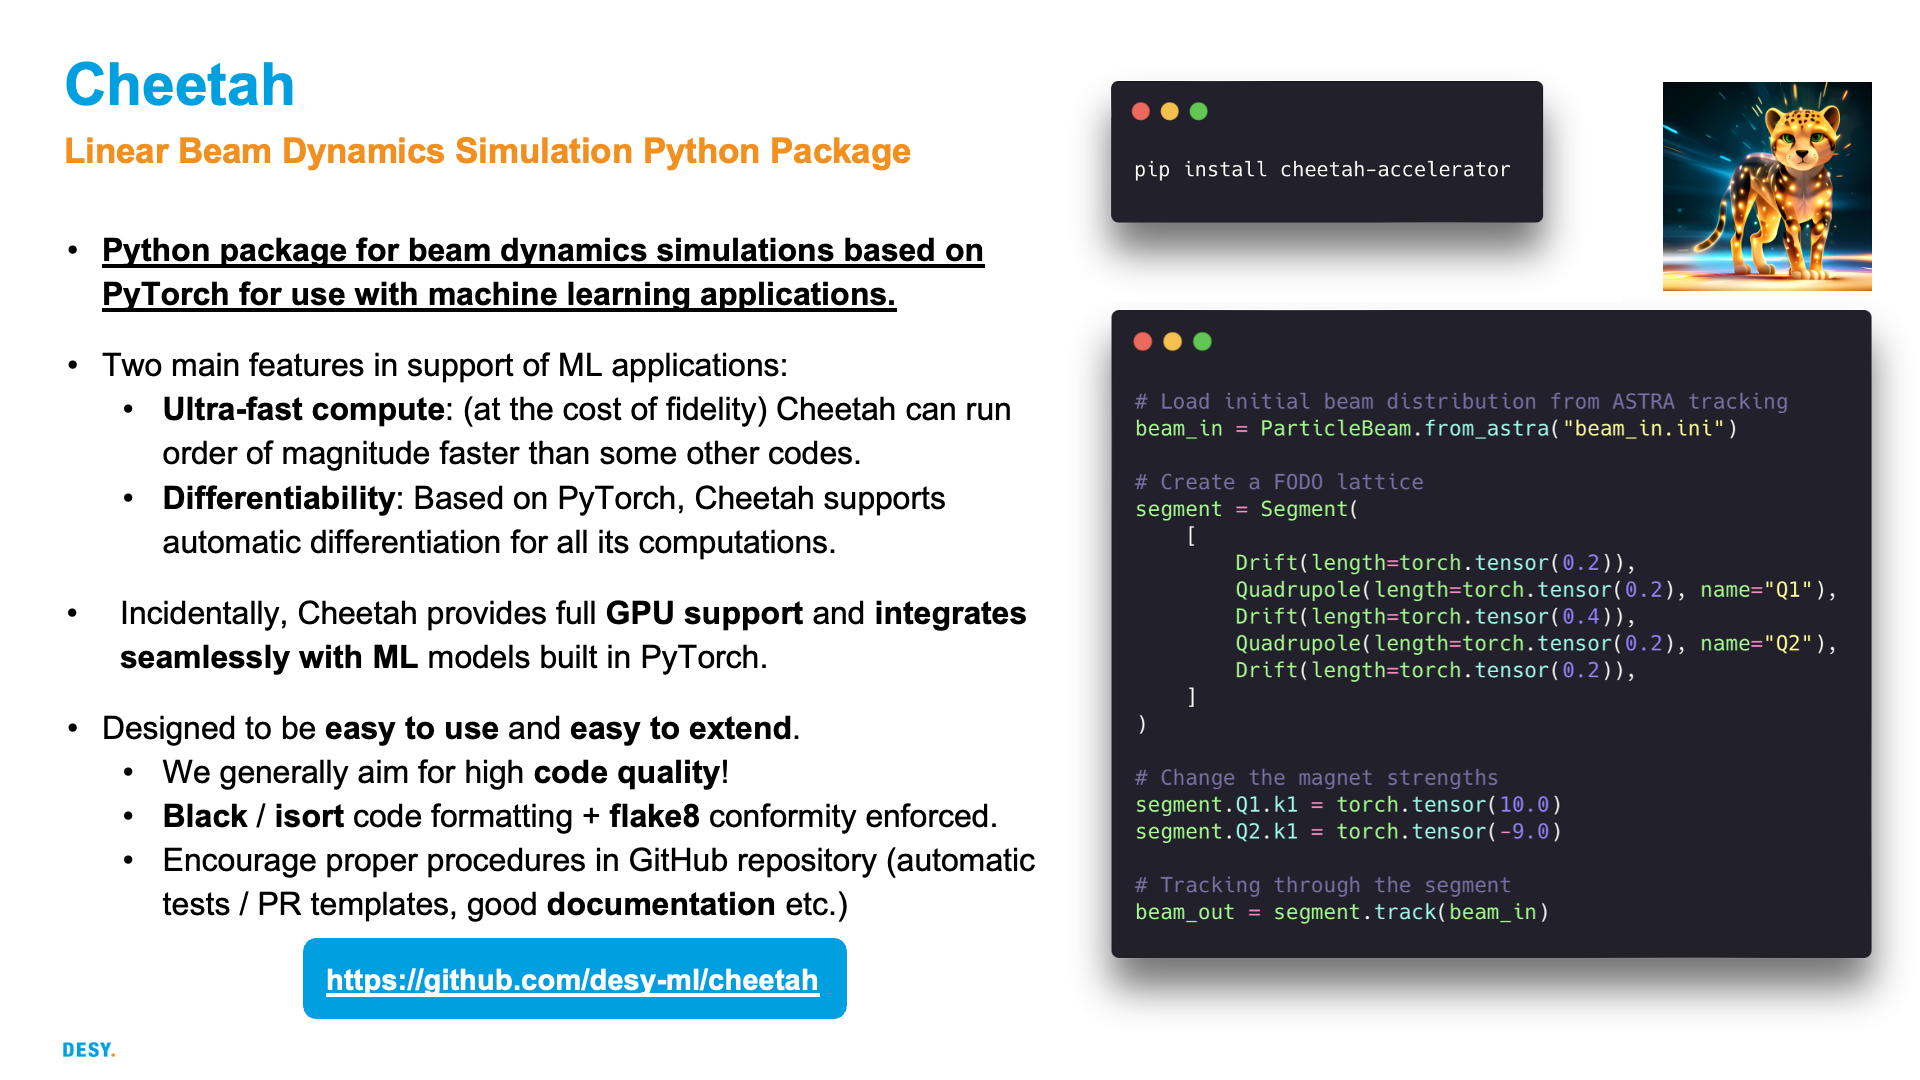The height and width of the screenshot is (1080, 1920).
Task: Click the bold 'easy to extend' text
Action: [x=681, y=728]
